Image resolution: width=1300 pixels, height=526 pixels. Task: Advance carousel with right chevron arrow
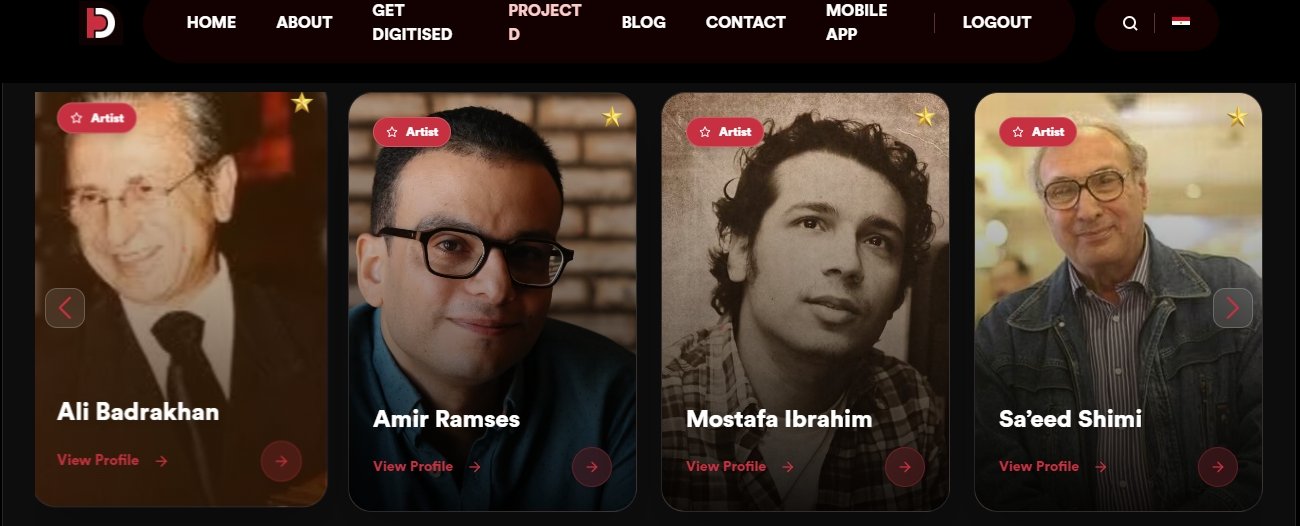tap(1233, 308)
